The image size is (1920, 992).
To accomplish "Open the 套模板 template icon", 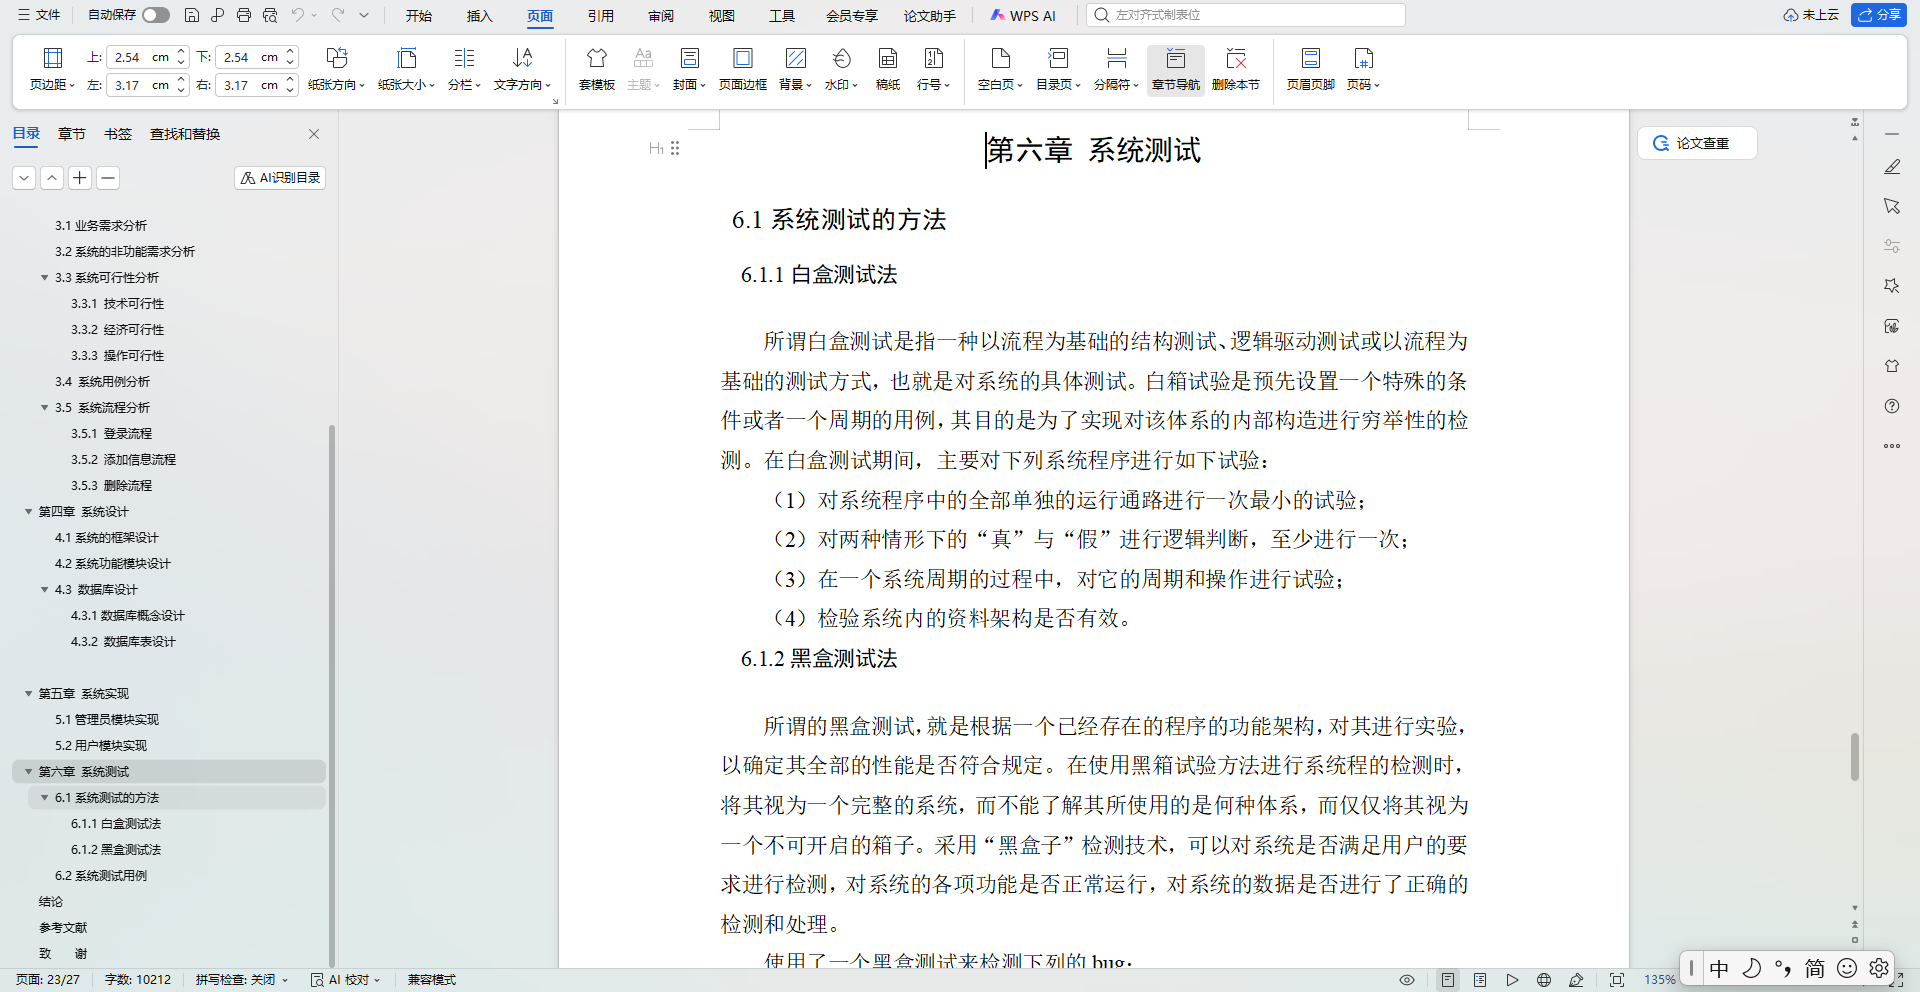I will 597,69.
